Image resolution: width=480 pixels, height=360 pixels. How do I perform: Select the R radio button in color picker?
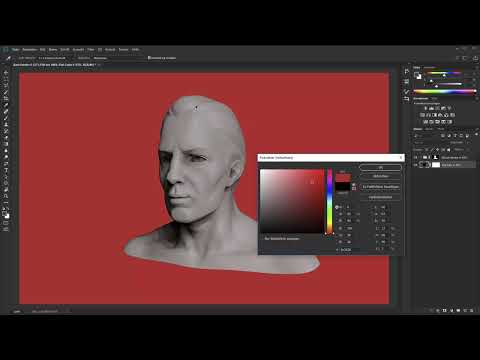click(x=336, y=228)
